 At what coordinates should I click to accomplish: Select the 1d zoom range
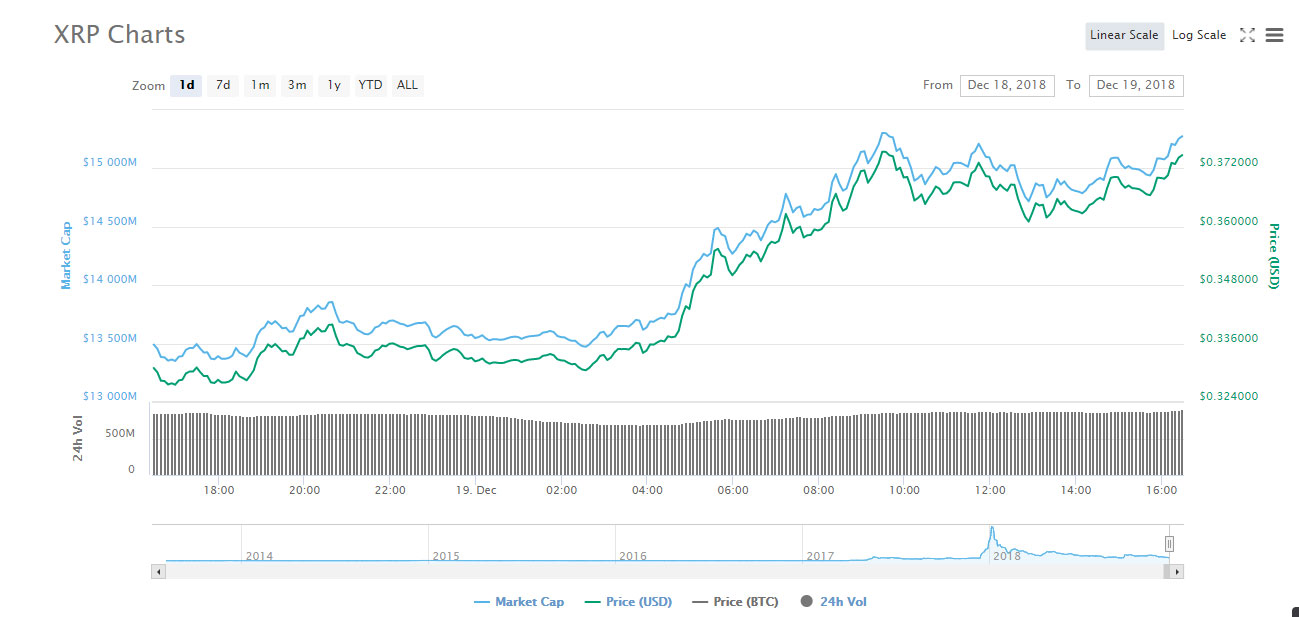[187, 85]
